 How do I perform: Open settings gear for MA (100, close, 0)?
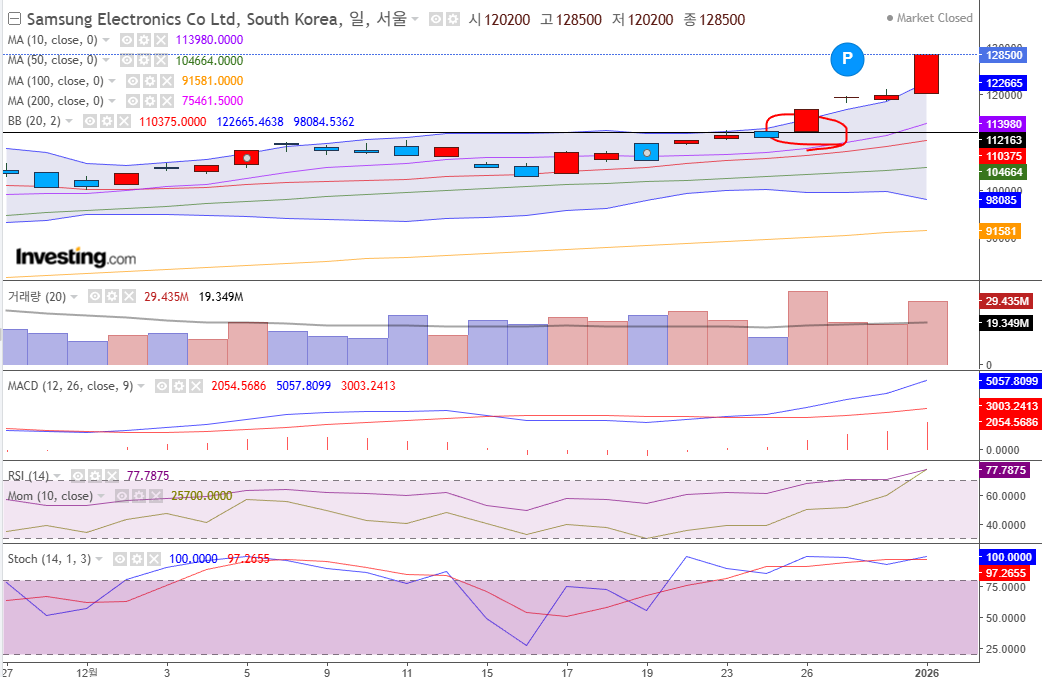pyautogui.click(x=150, y=81)
